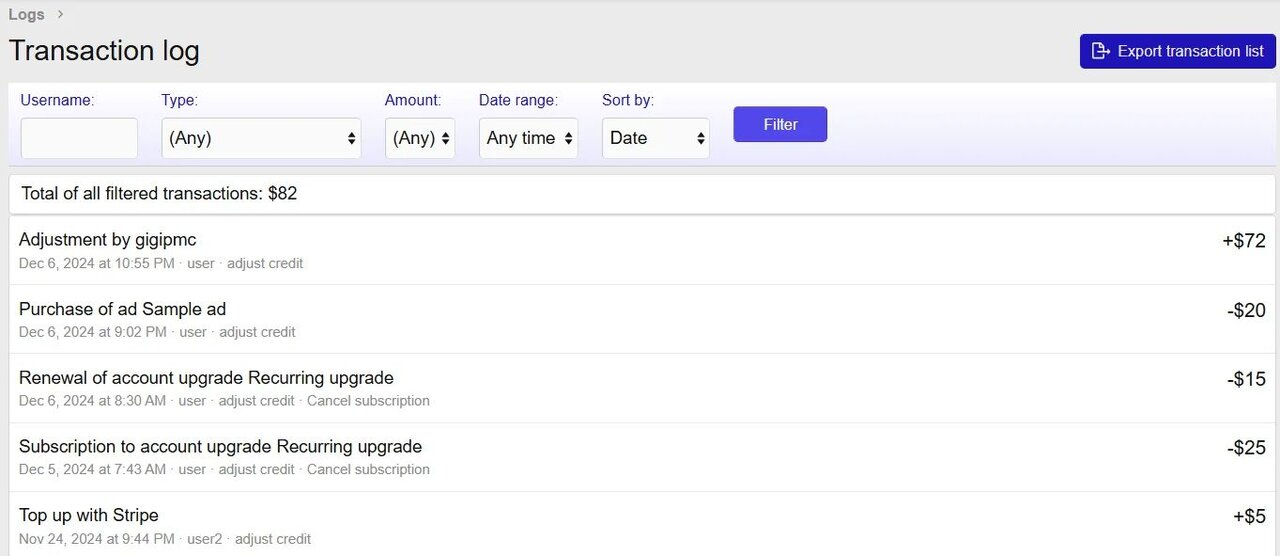Cancel subscription on the Renewal transaction
Screen dimensions: 1280x556
(x=368, y=401)
